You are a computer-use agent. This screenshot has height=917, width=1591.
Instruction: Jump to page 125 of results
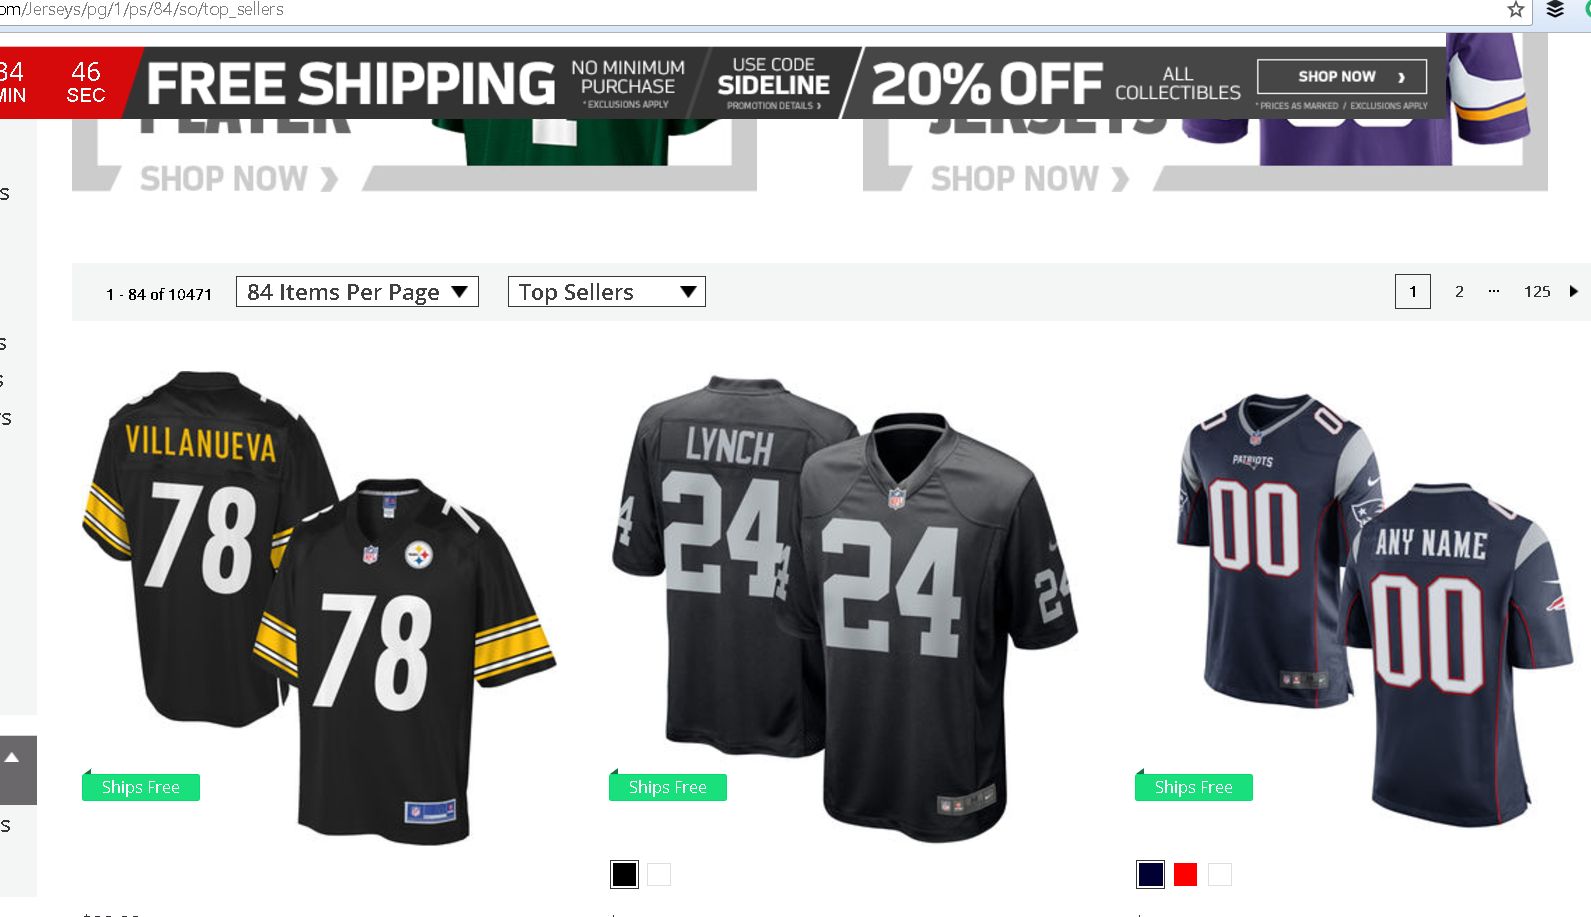(1537, 292)
